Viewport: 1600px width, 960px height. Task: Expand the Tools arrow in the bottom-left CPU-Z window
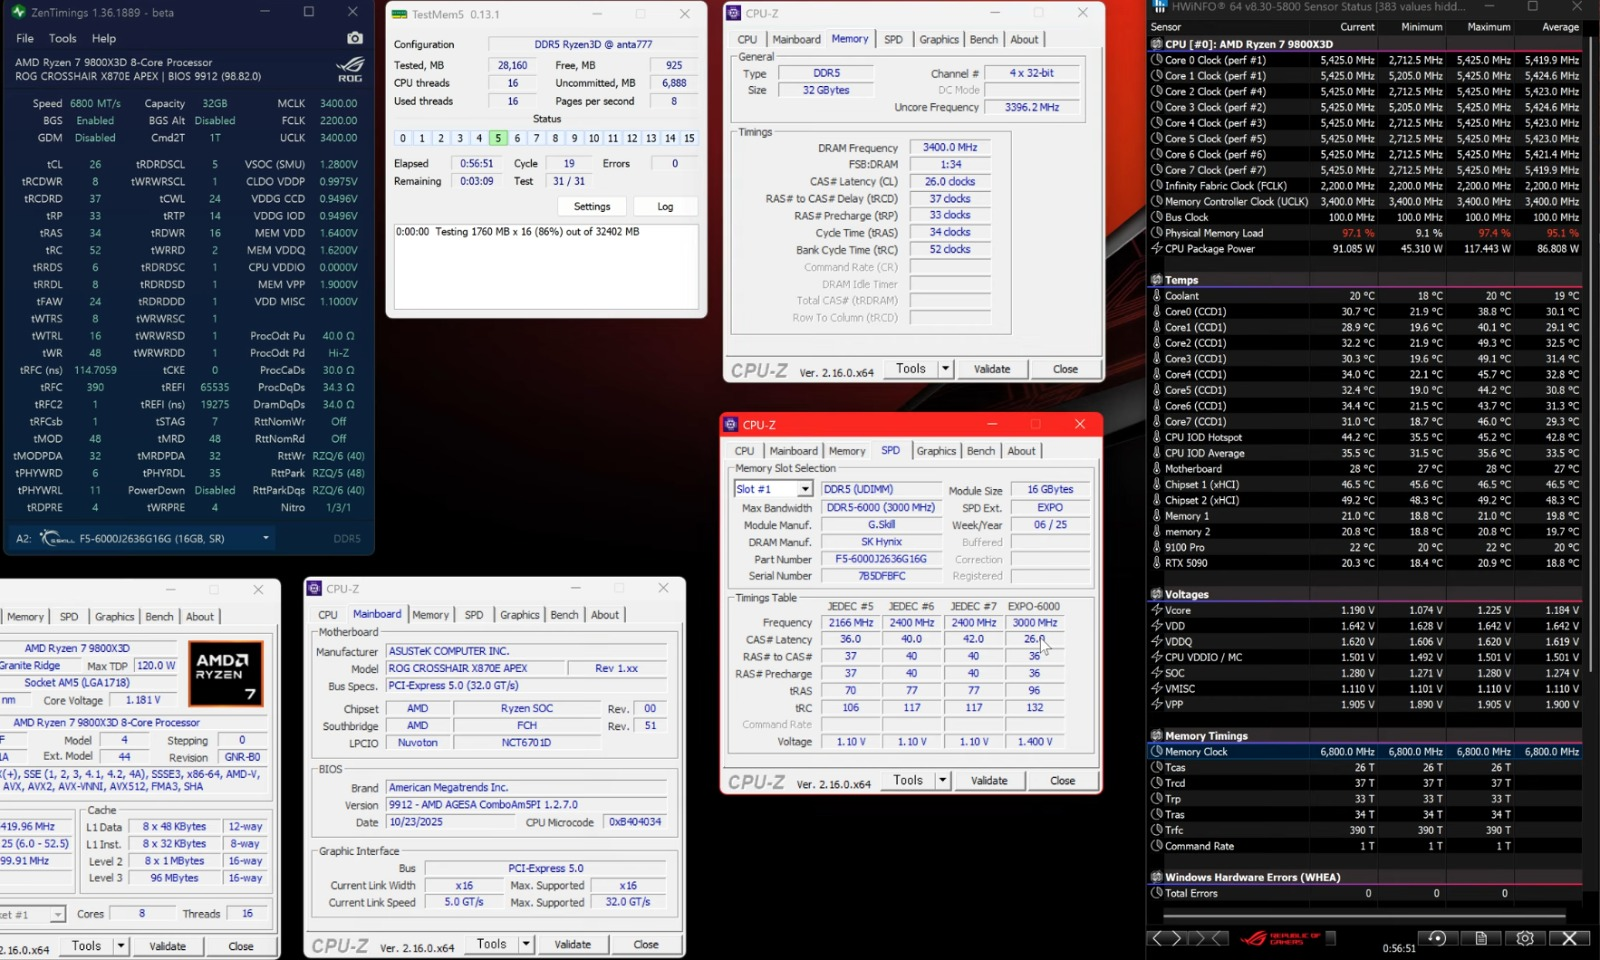tap(120, 946)
